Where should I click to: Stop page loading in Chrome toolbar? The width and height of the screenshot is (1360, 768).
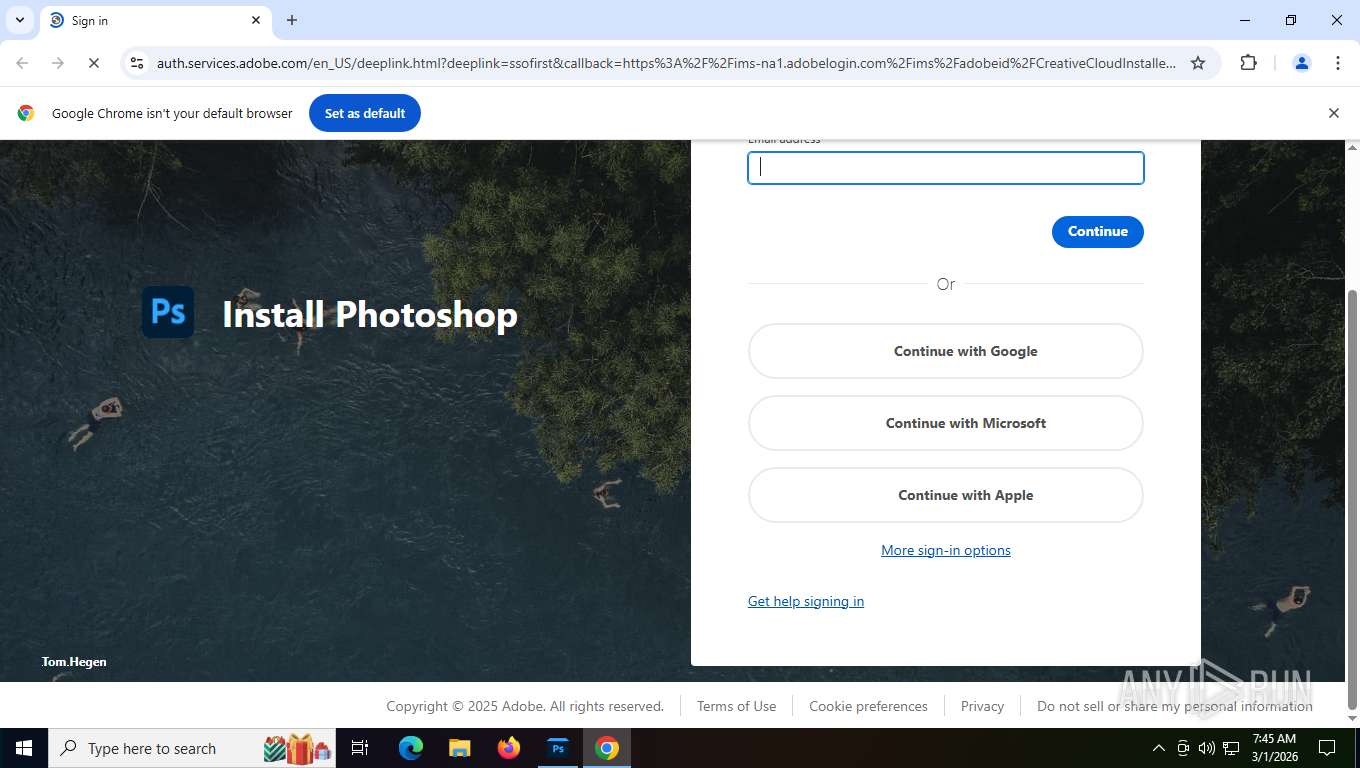point(94,63)
